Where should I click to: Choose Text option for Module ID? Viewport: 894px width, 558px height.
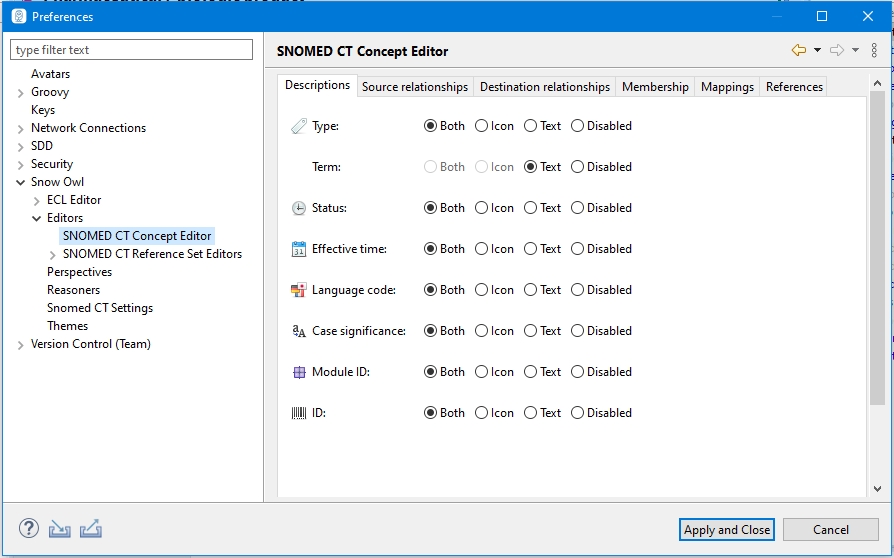(531, 372)
